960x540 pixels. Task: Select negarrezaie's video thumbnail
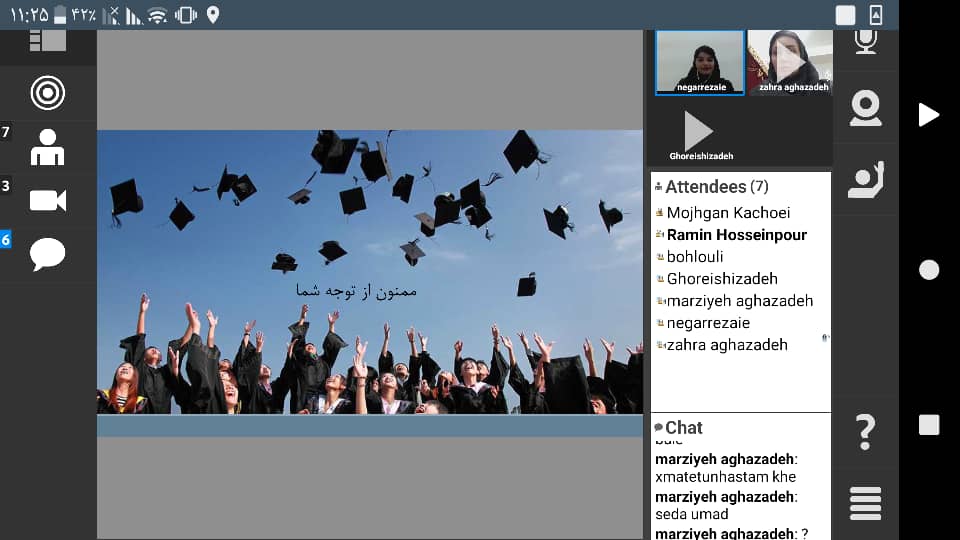(x=699, y=62)
